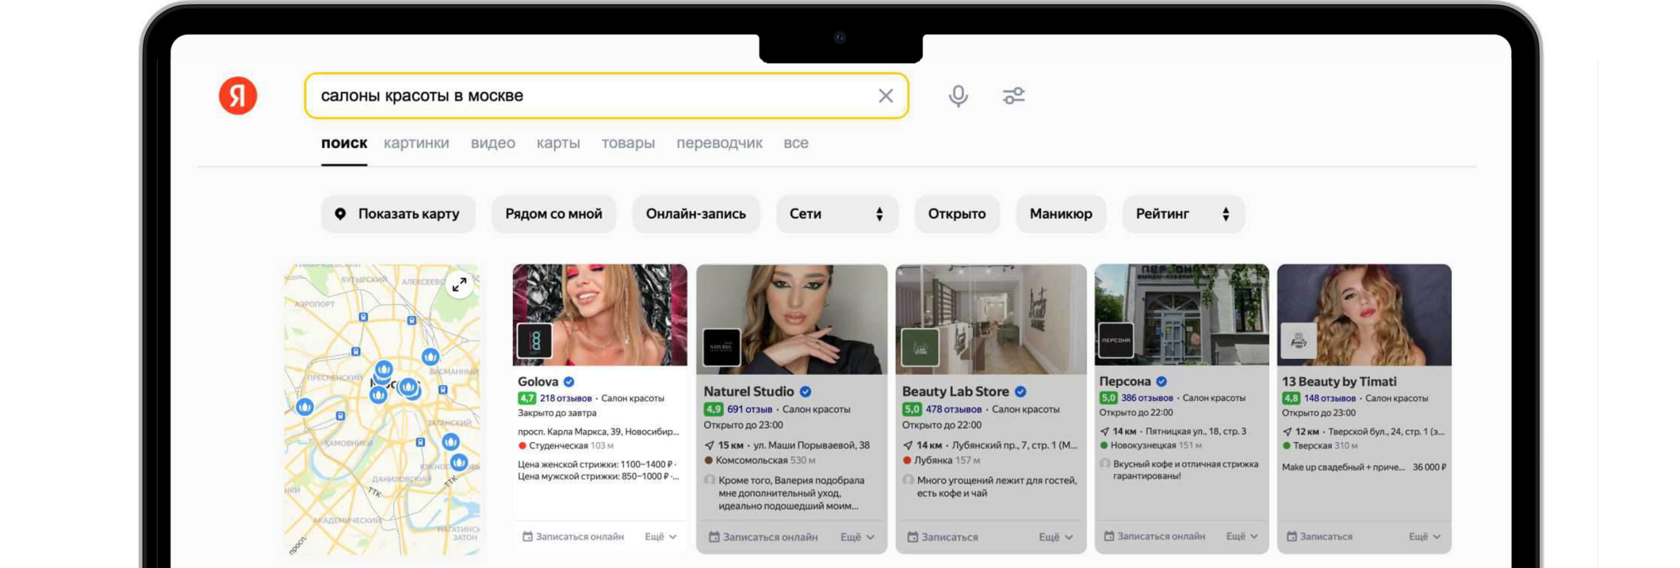The image size is (1680, 568).
Task: Open the Рейтинг dropdown filter
Action: tap(1183, 214)
